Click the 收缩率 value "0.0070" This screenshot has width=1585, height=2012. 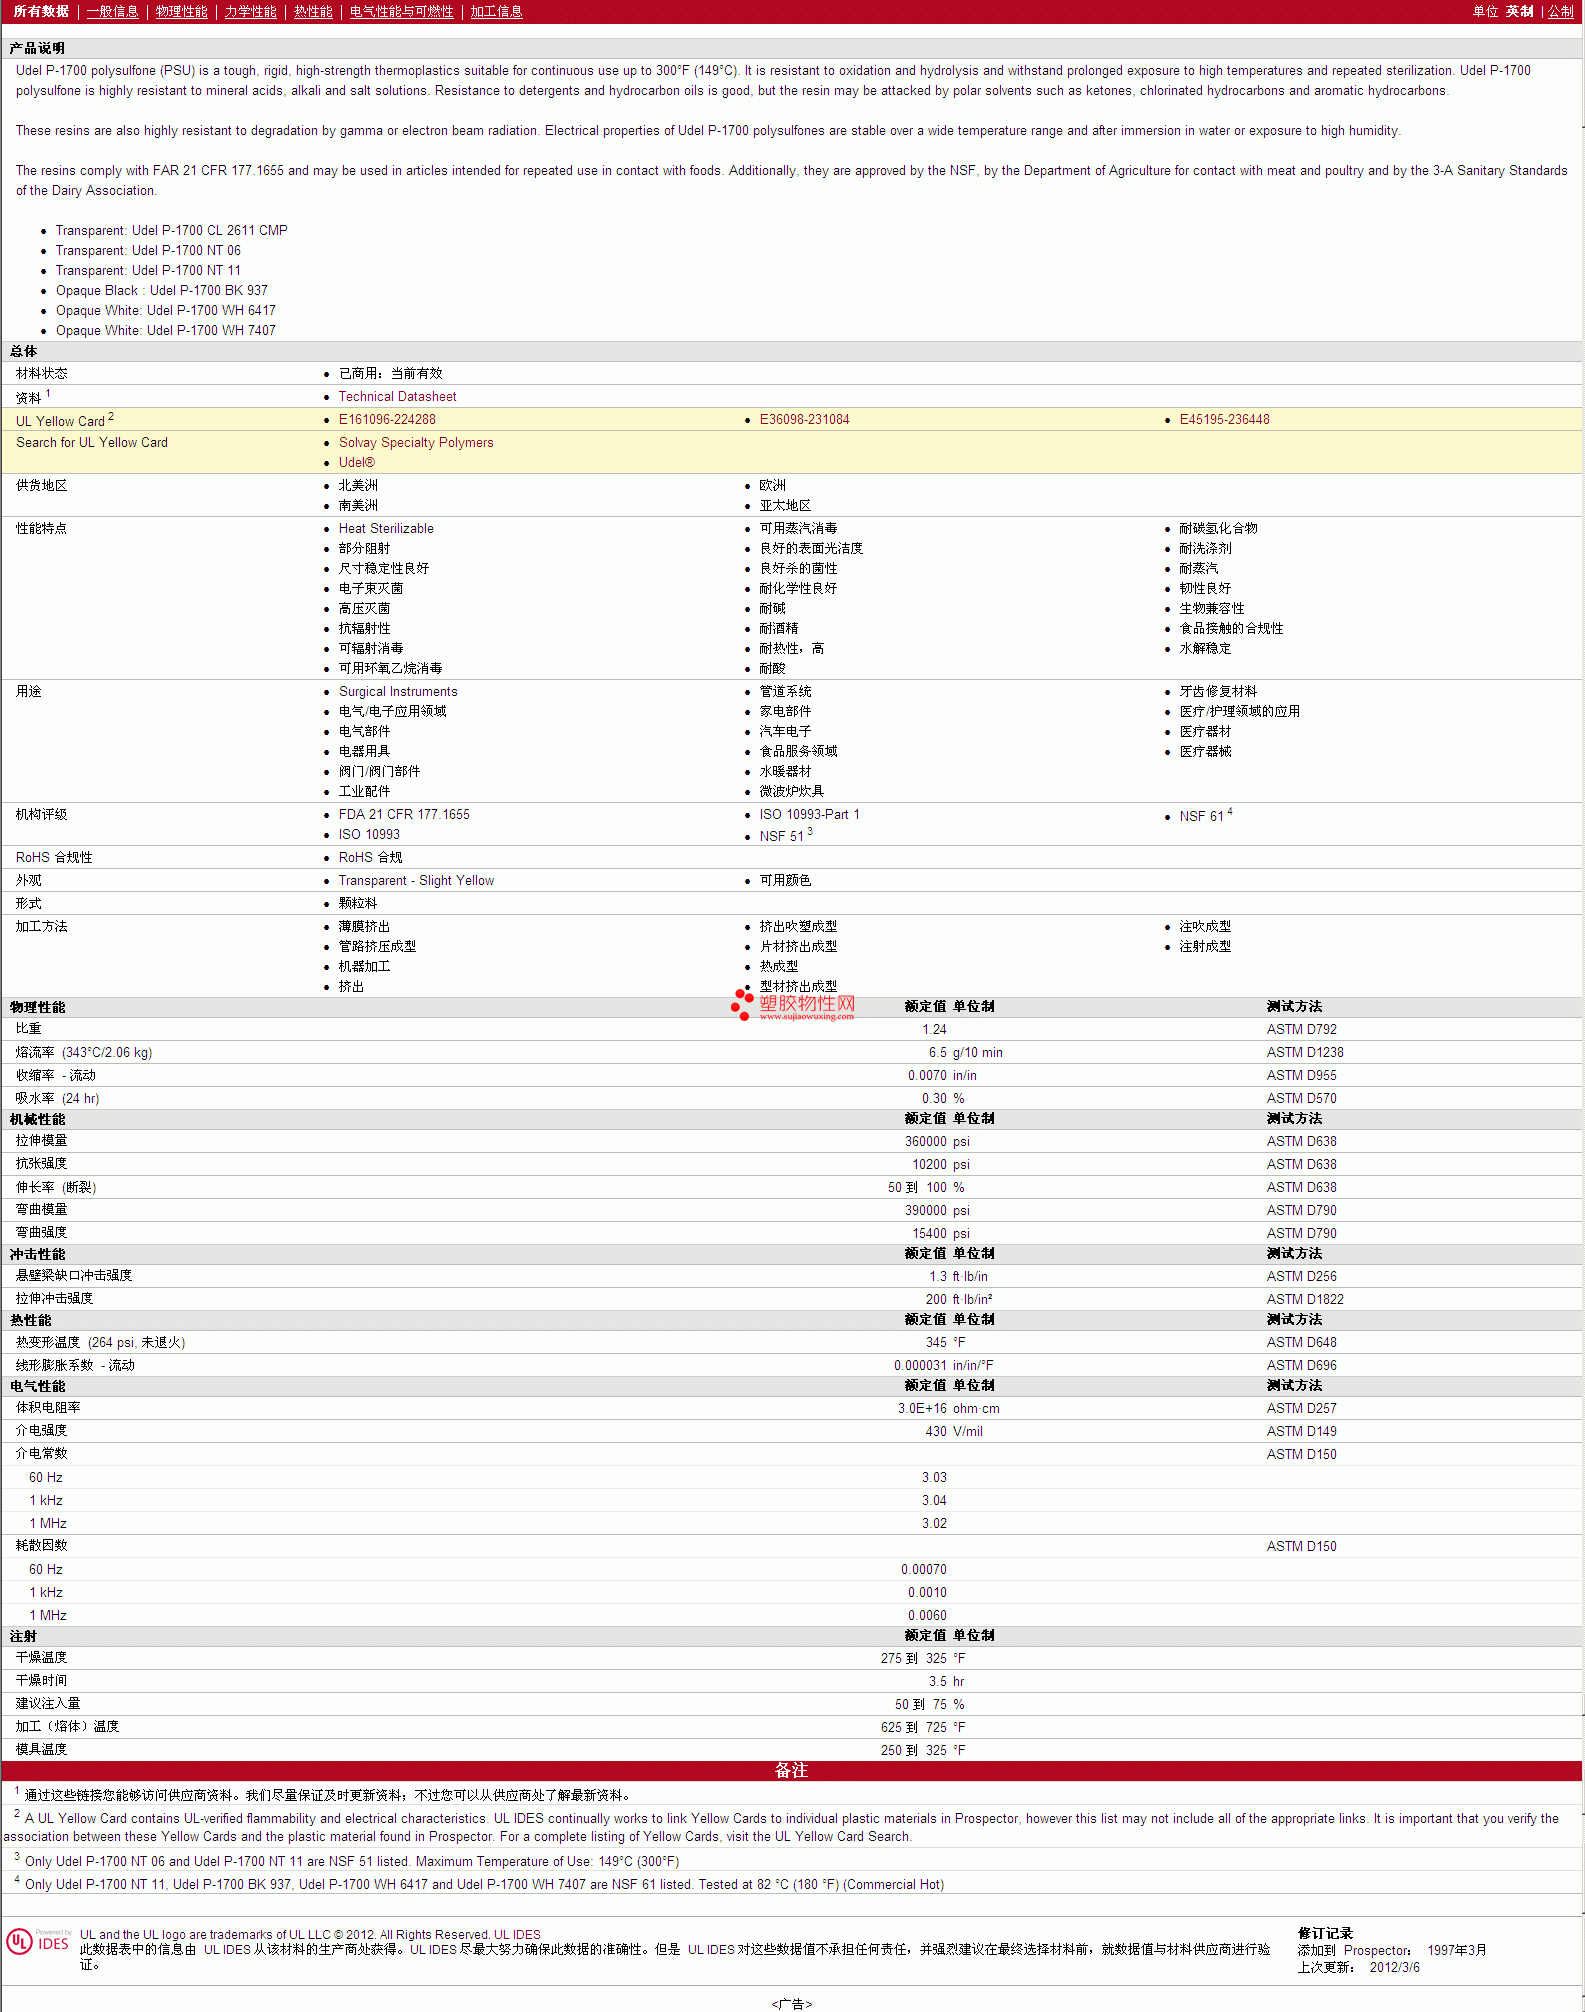pyautogui.click(x=927, y=1076)
